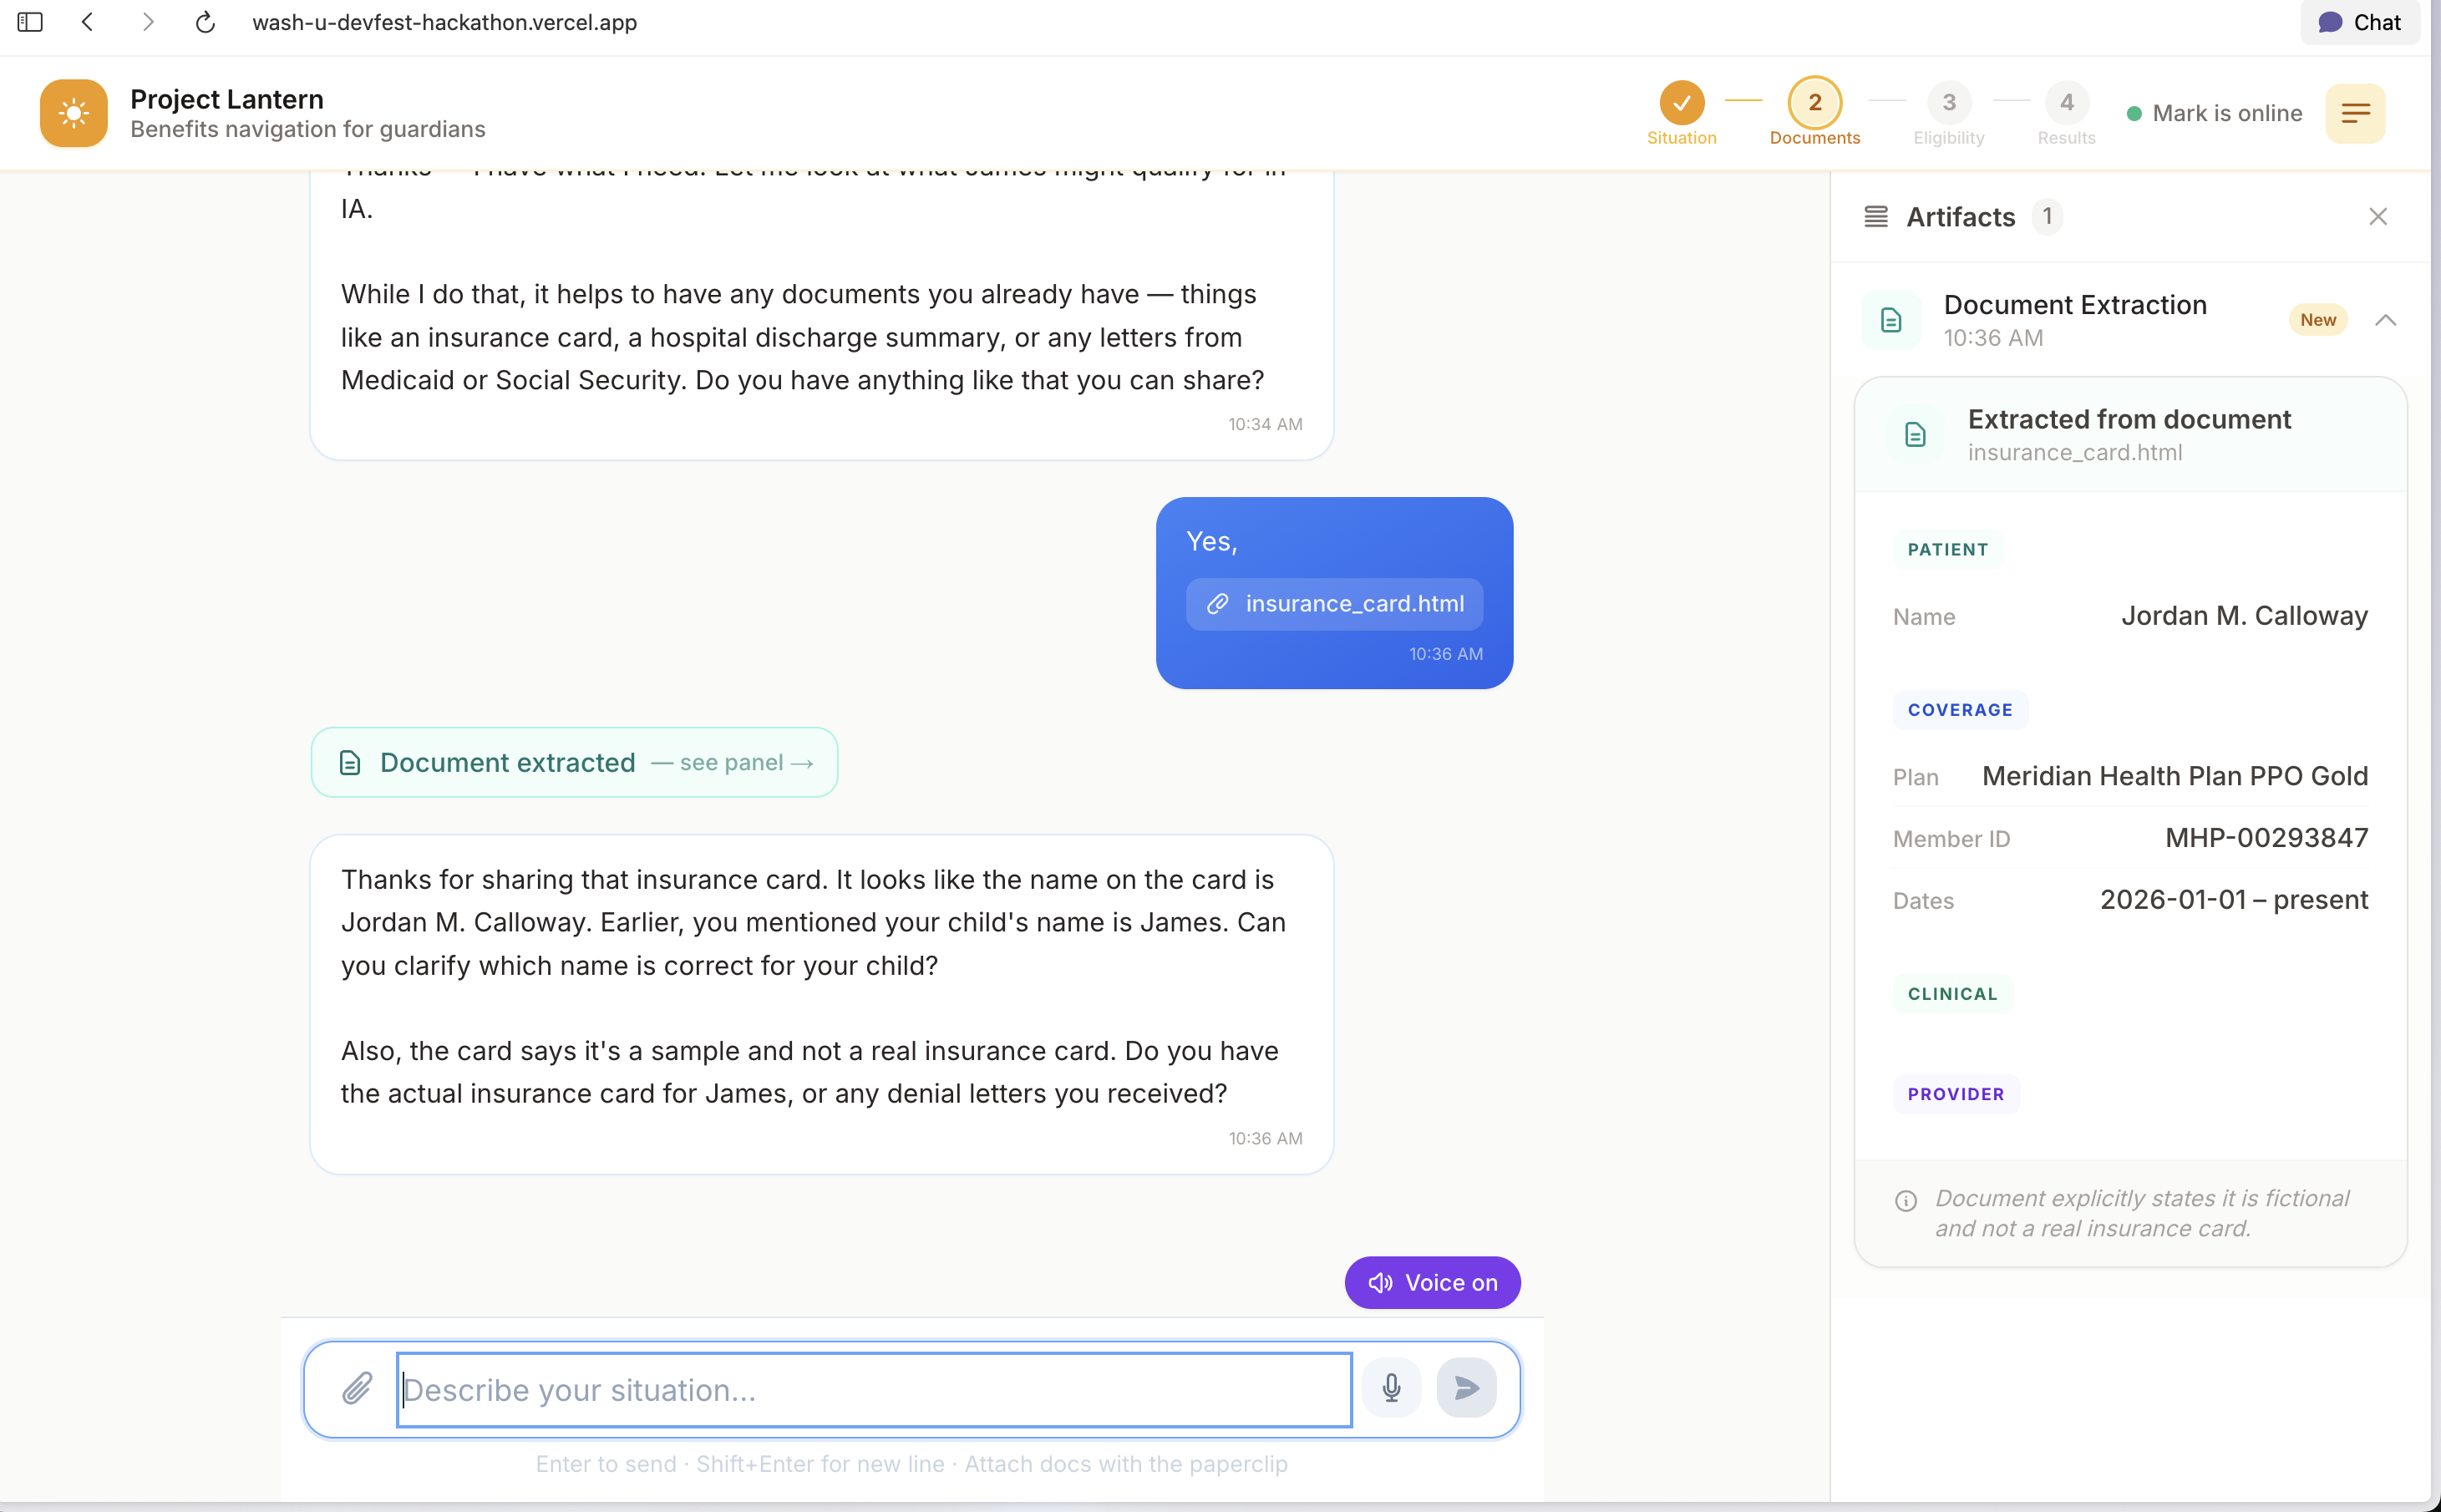This screenshot has height=1512, width=2441.
Task: Open the orange hamburger menu icon
Action: click(2355, 113)
